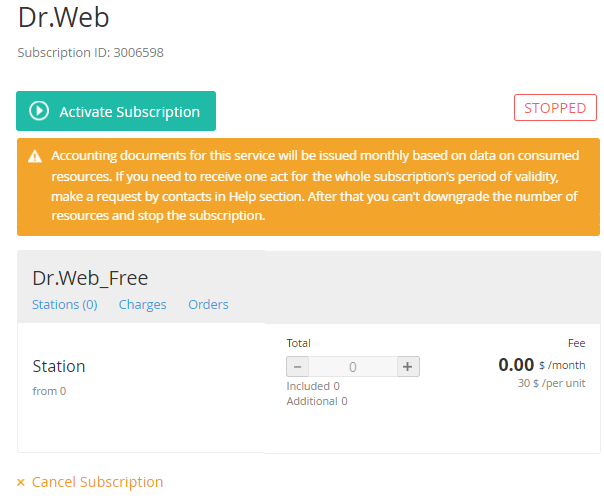Open the Charges tab
Image resolution: width=604 pixels, height=500 pixels.
pyautogui.click(x=143, y=304)
